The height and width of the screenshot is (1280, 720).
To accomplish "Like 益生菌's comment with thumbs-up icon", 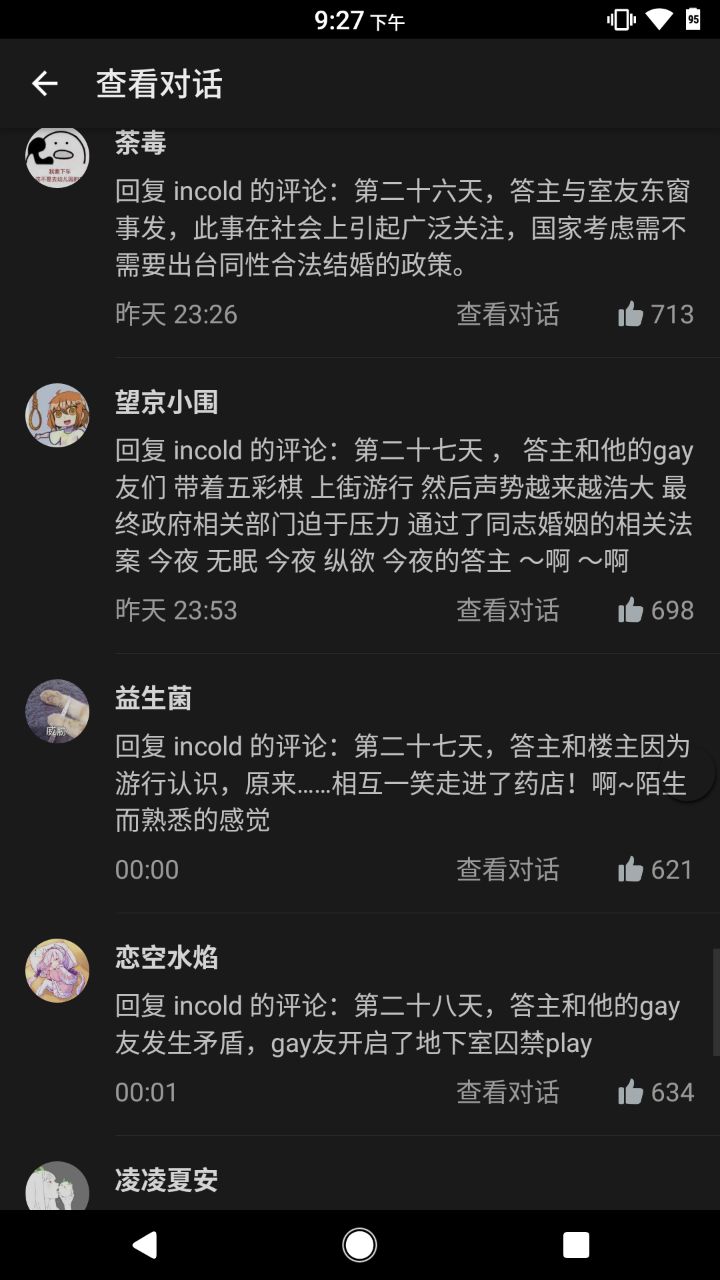I will pyautogui.click(x=631, y=870).
